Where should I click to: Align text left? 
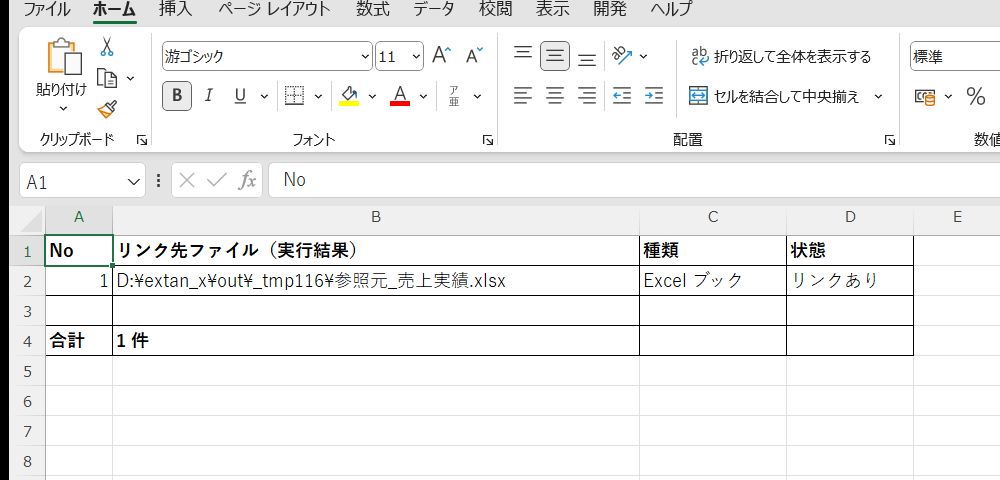coord(523,96)
